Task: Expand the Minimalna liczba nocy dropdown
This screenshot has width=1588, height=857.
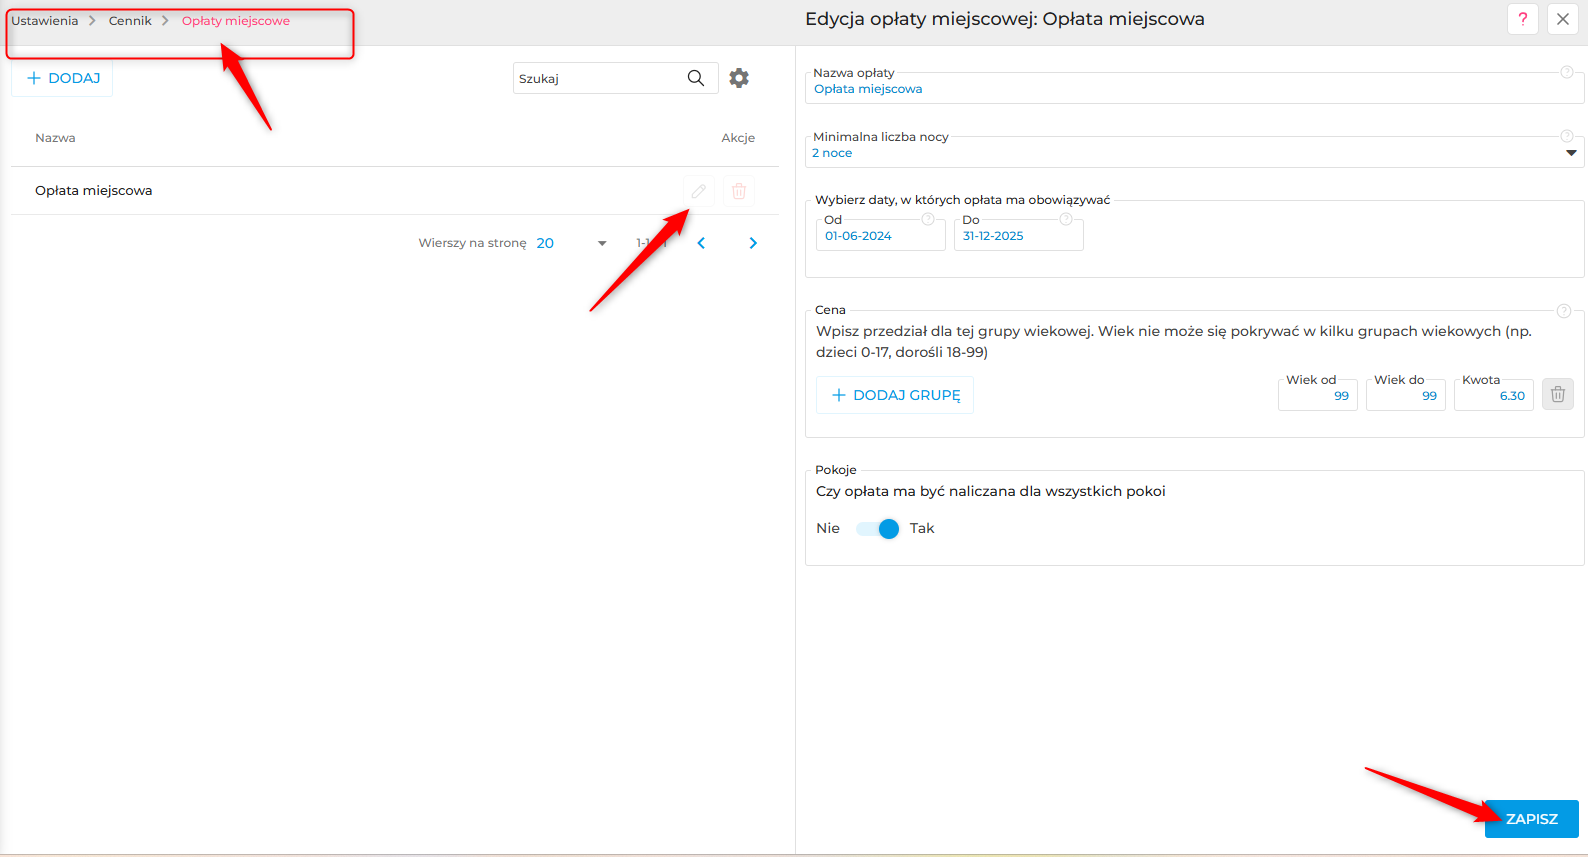Action: pyautogui.click(x=1571, y=153)
